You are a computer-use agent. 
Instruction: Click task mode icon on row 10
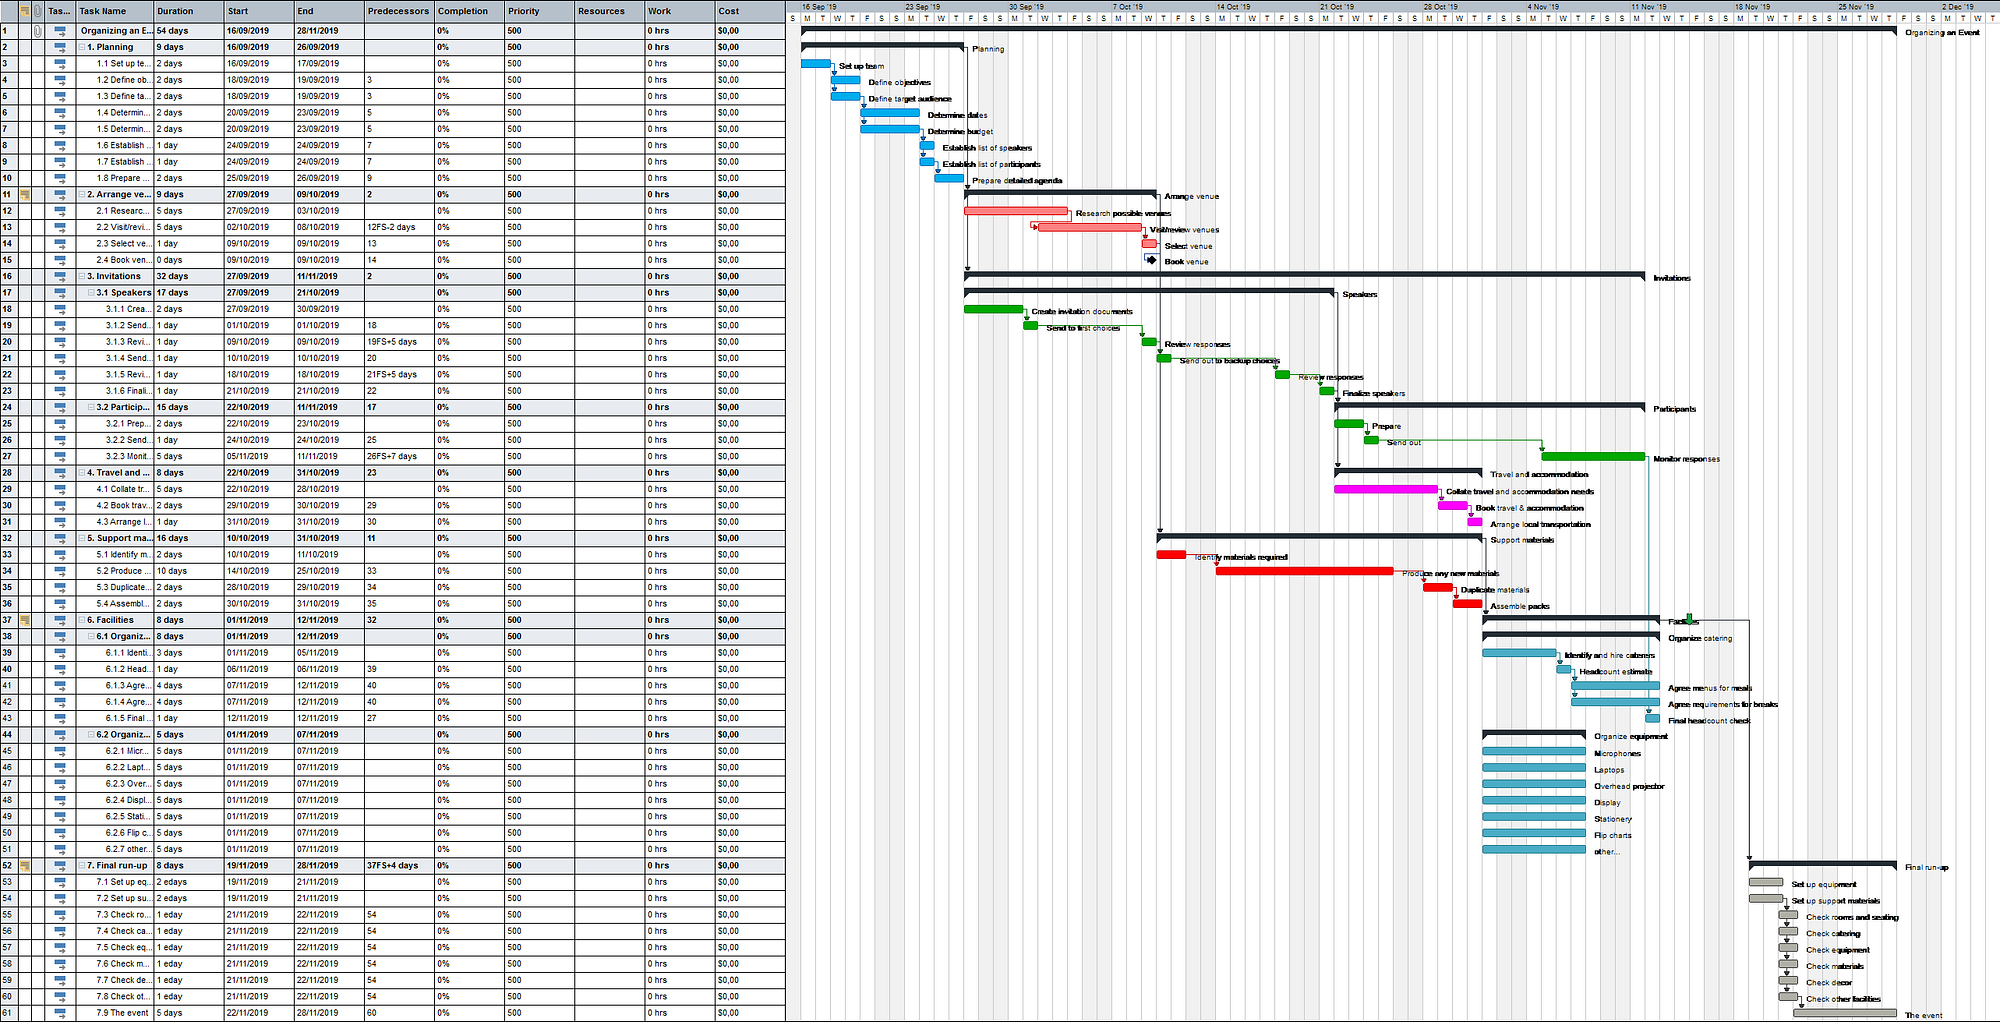pyautogui.click(x=60, y=178)
